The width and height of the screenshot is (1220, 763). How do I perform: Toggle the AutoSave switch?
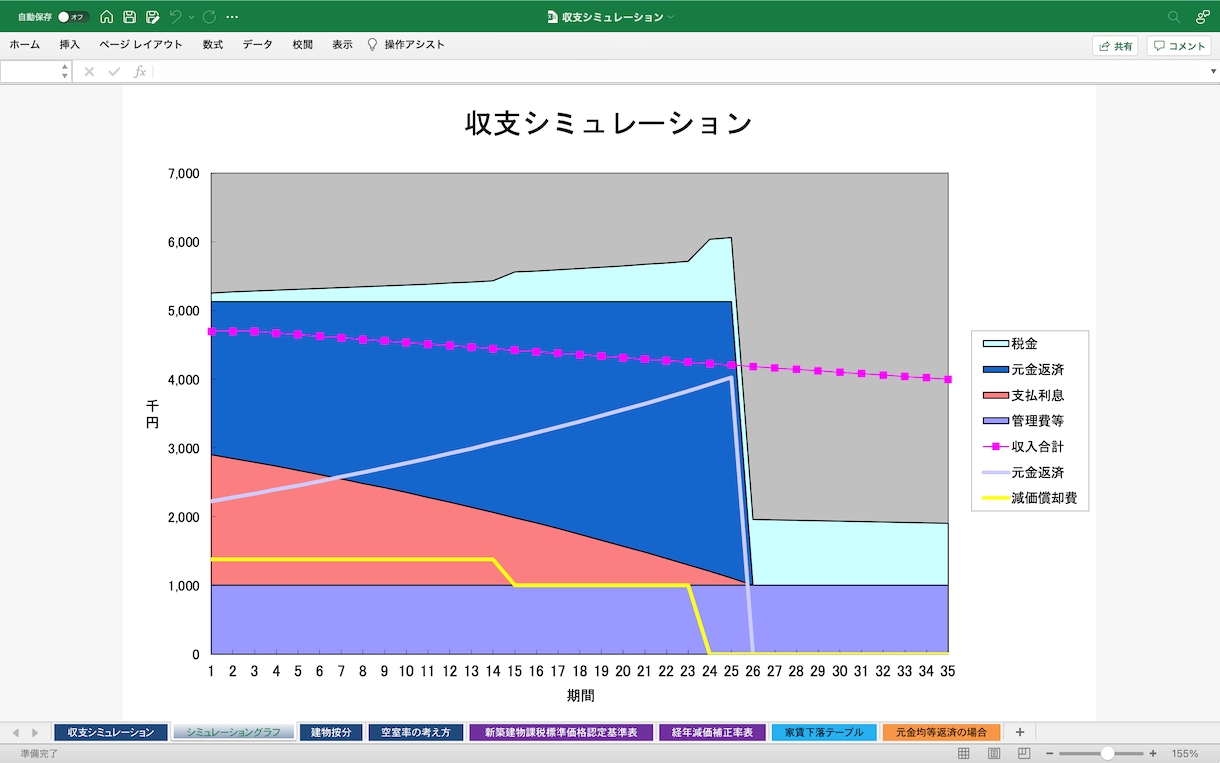tap(73, 17)
